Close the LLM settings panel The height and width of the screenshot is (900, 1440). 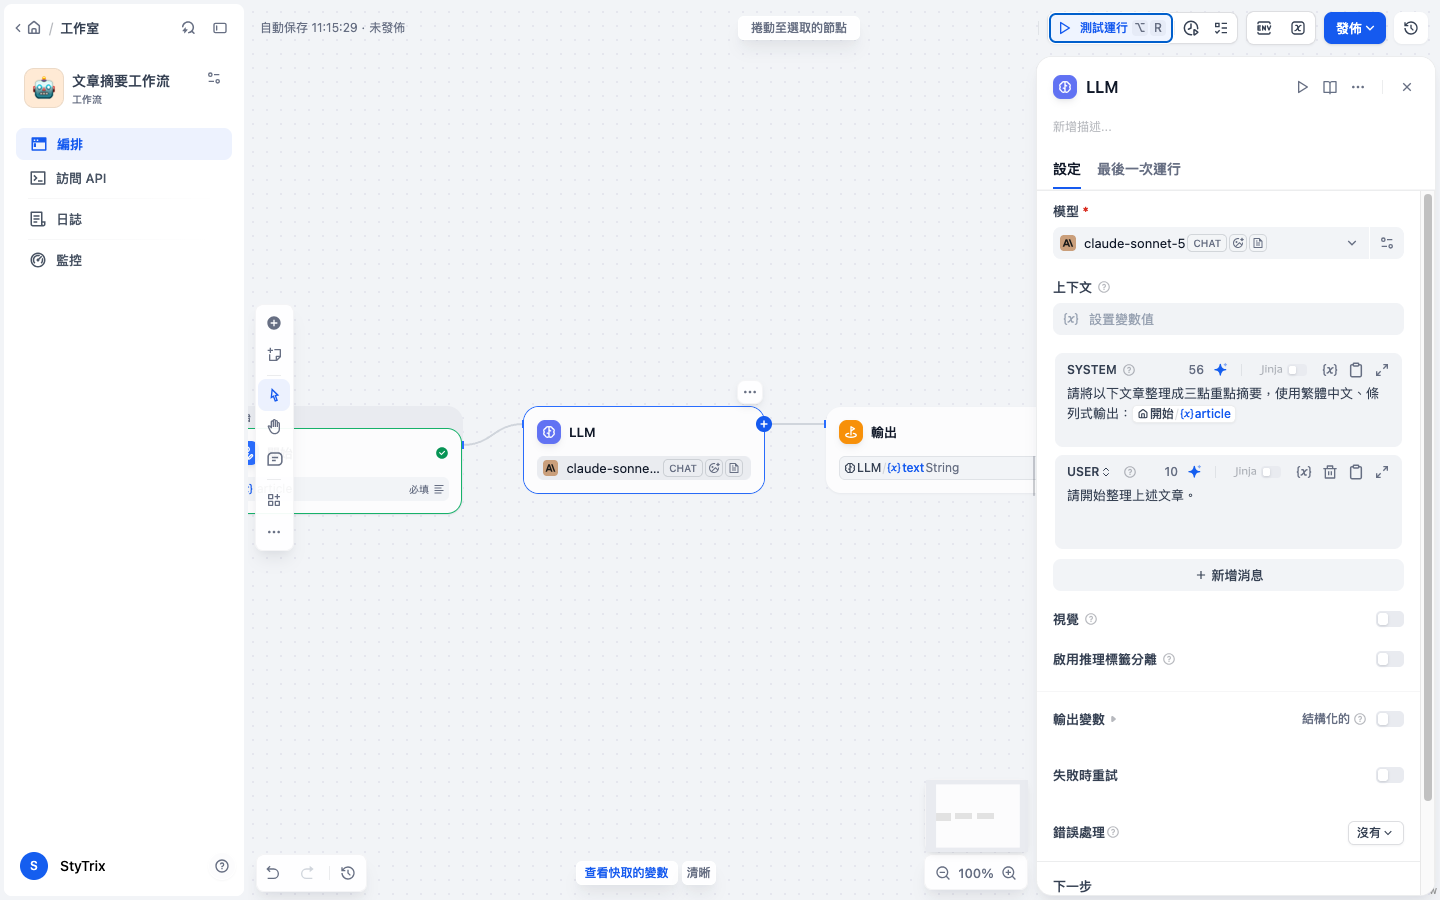(1407, 87)
